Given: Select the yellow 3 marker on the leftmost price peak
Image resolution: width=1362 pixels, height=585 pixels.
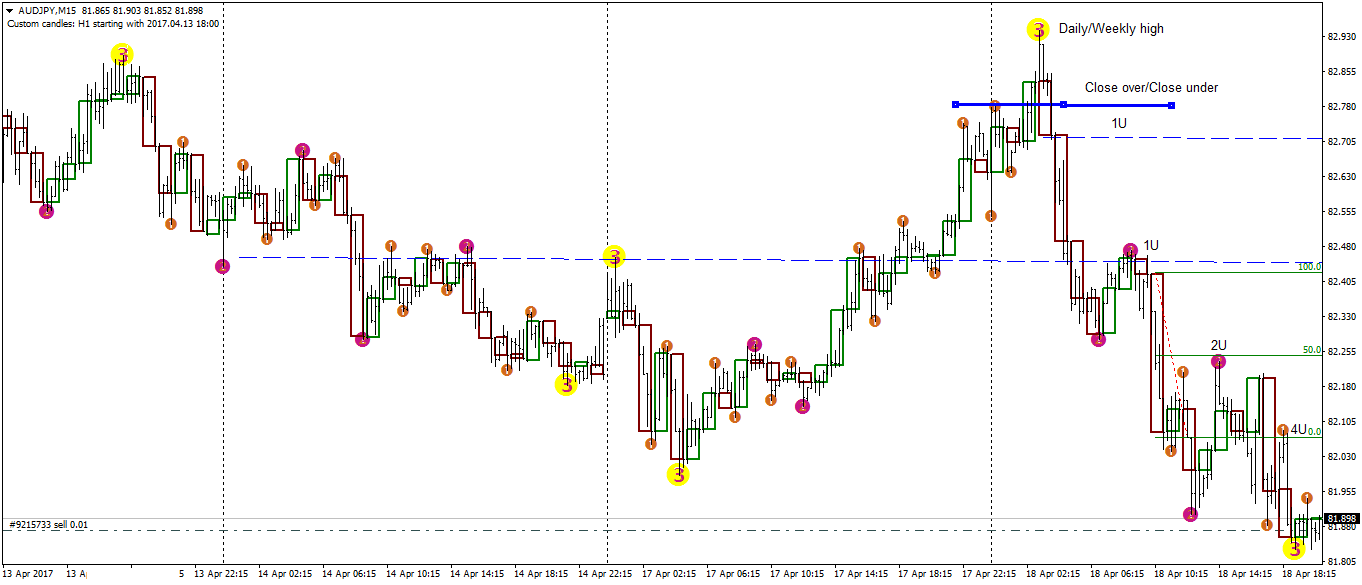Looking at the screenshot, I should pos(122,56).
